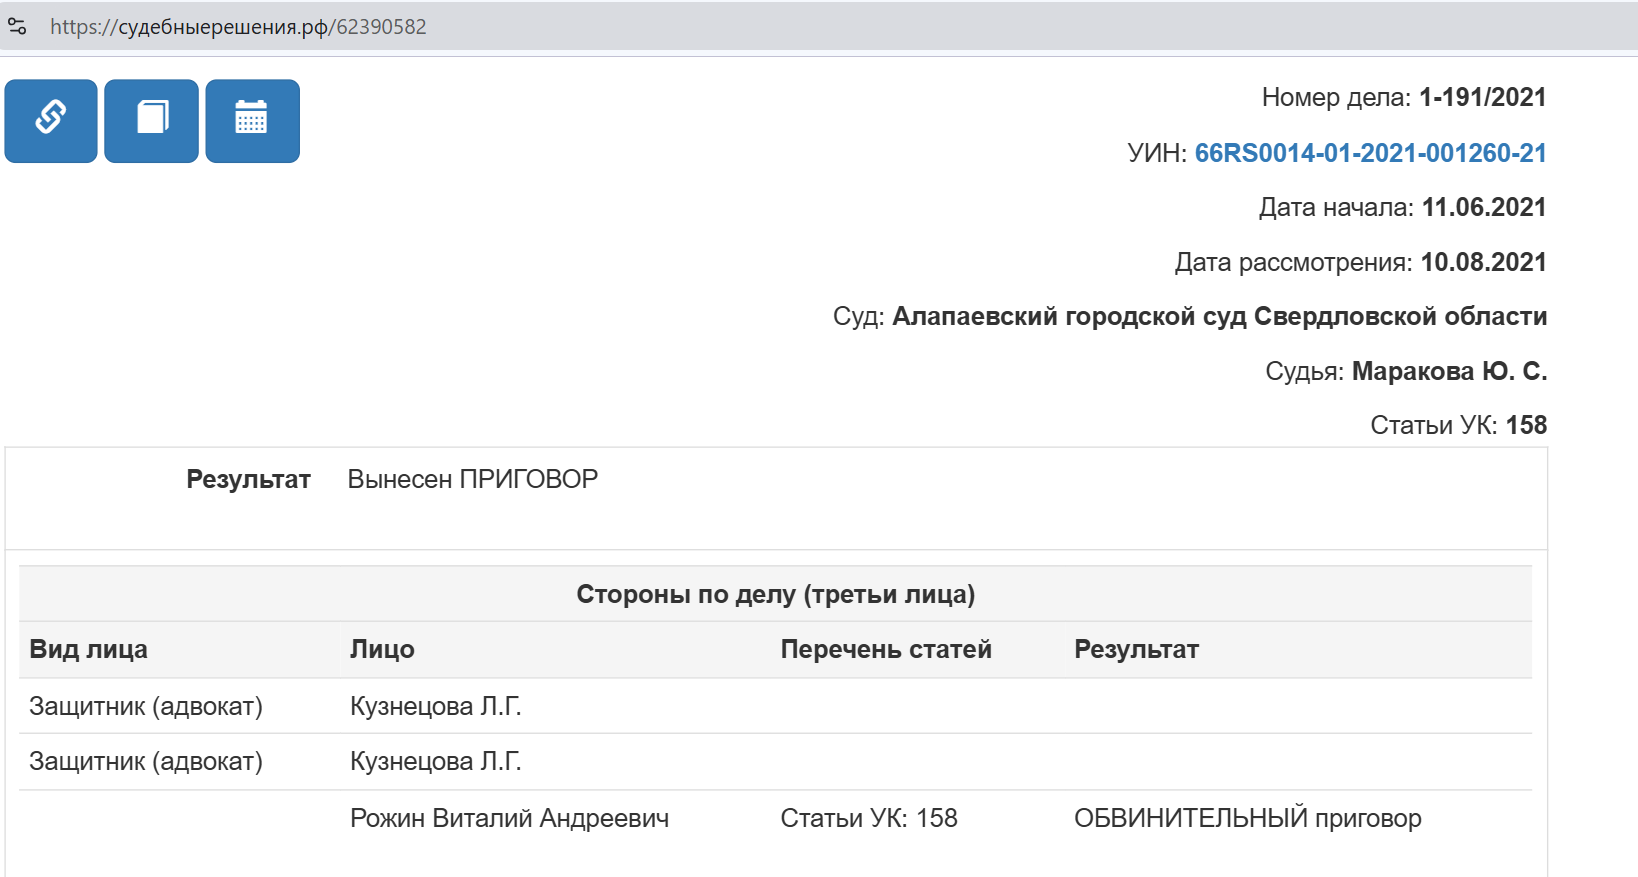Click the Вид лица column header
This screenshot has width=1638, height=877.
click(x=88, y=650)
